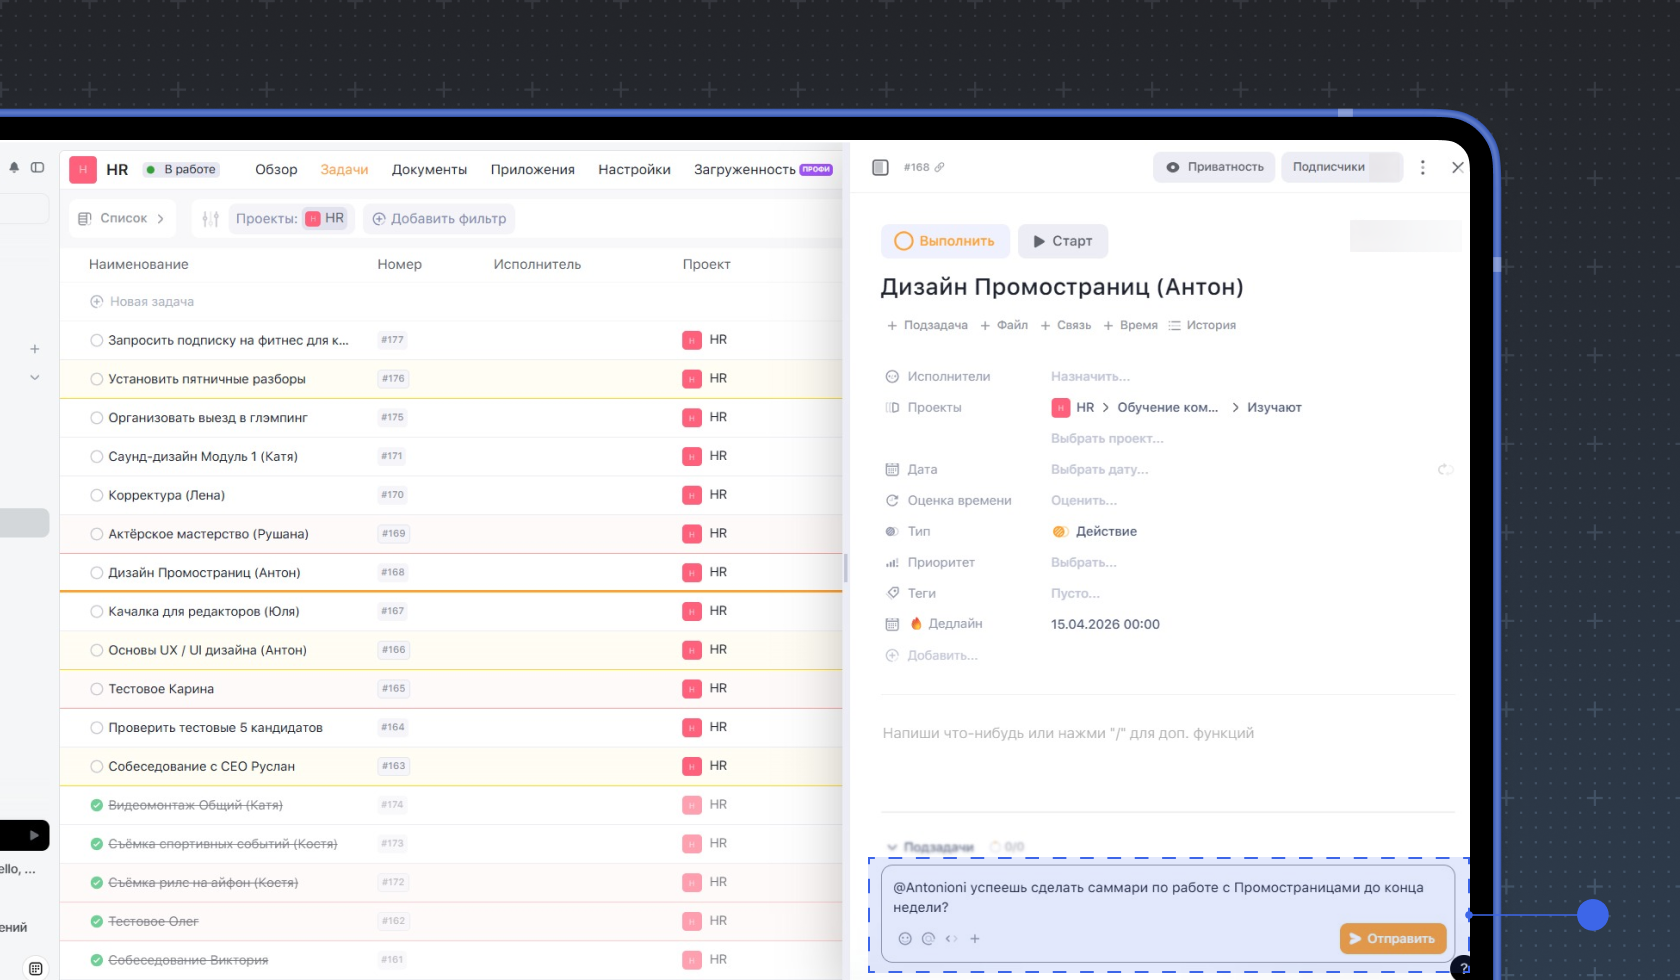Click the 'Выполнить' button
The image size is (1680, 980).
pos(945,241)
